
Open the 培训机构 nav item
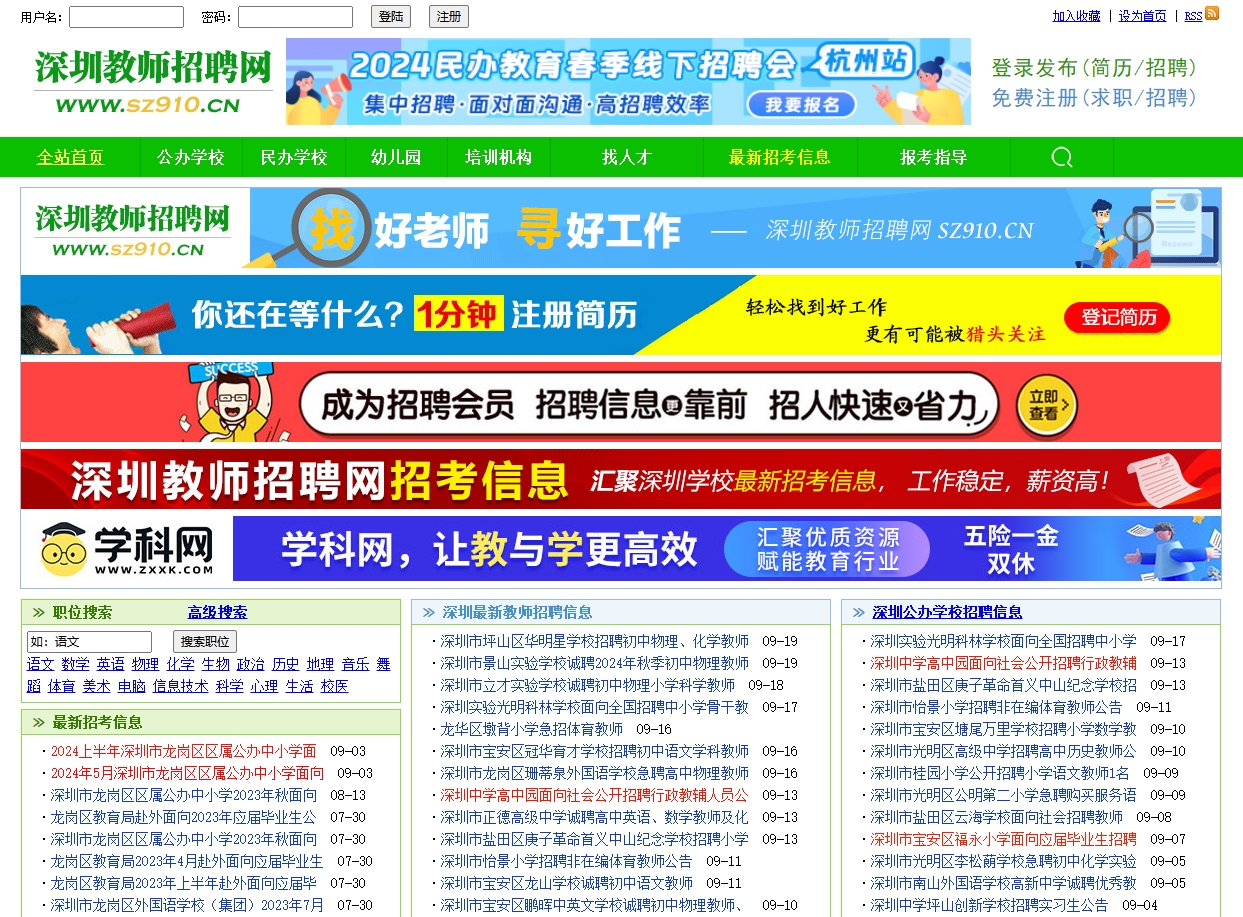point(498,158)
